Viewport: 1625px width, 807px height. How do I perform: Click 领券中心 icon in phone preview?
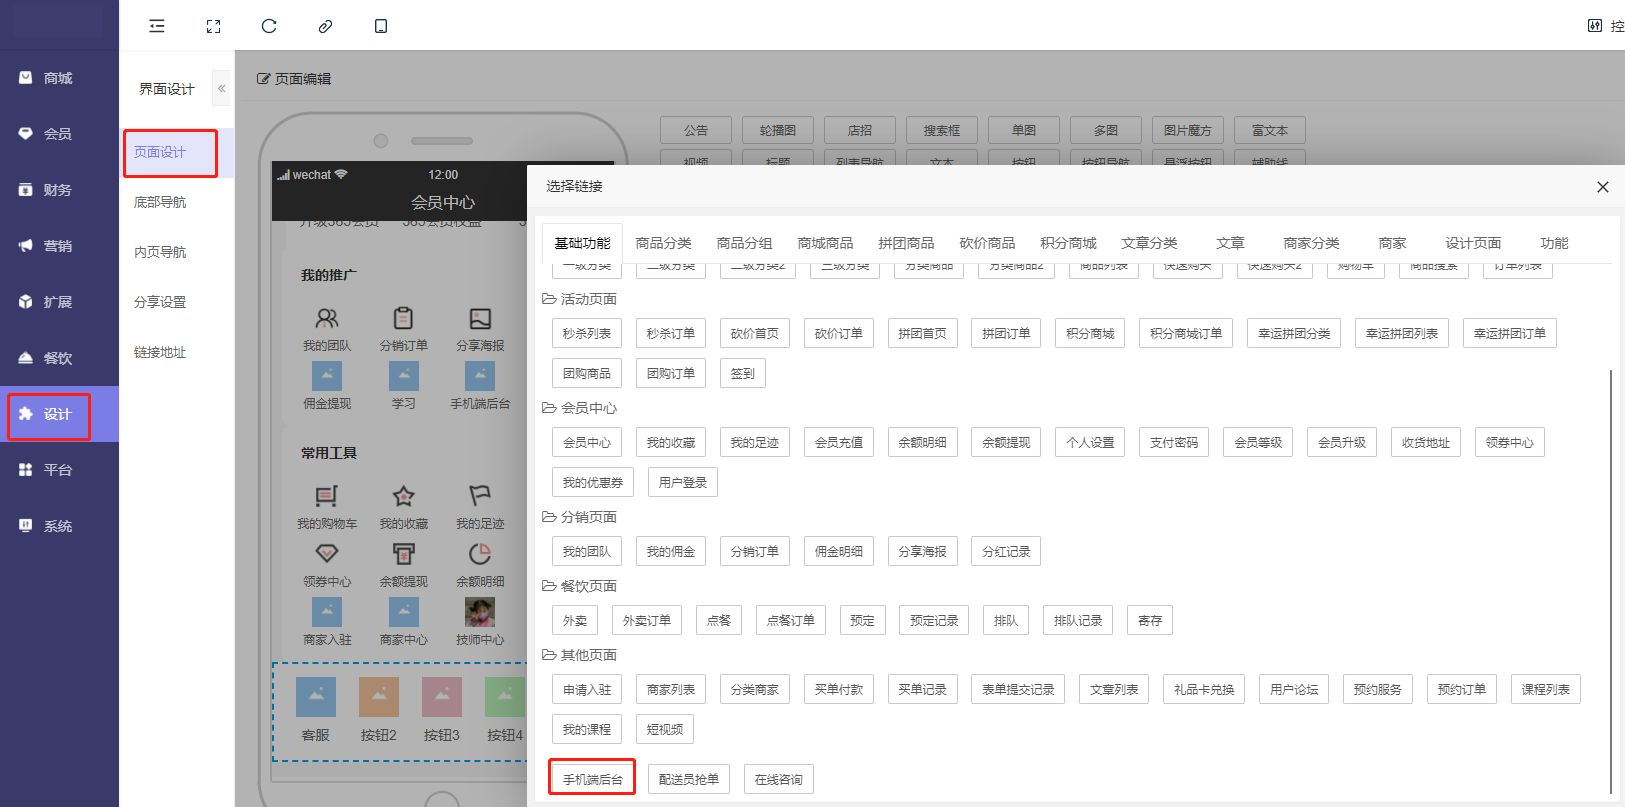pyautogui.click(x=327, y=554)
